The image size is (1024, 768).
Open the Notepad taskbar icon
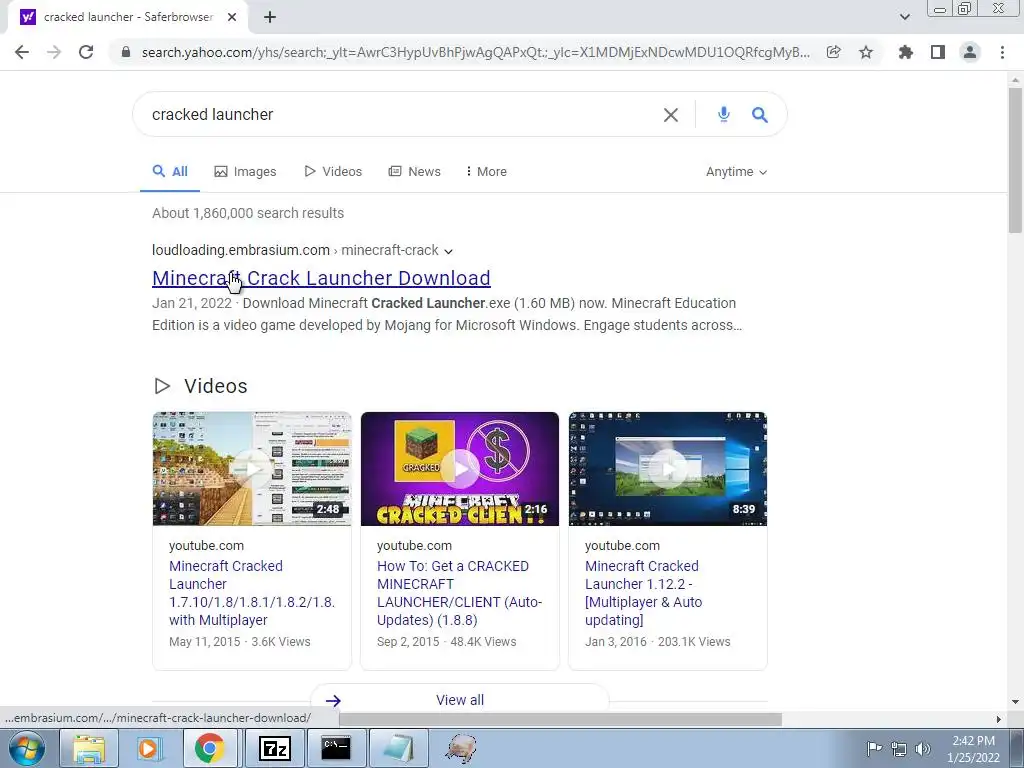click(x=398, y=748)
